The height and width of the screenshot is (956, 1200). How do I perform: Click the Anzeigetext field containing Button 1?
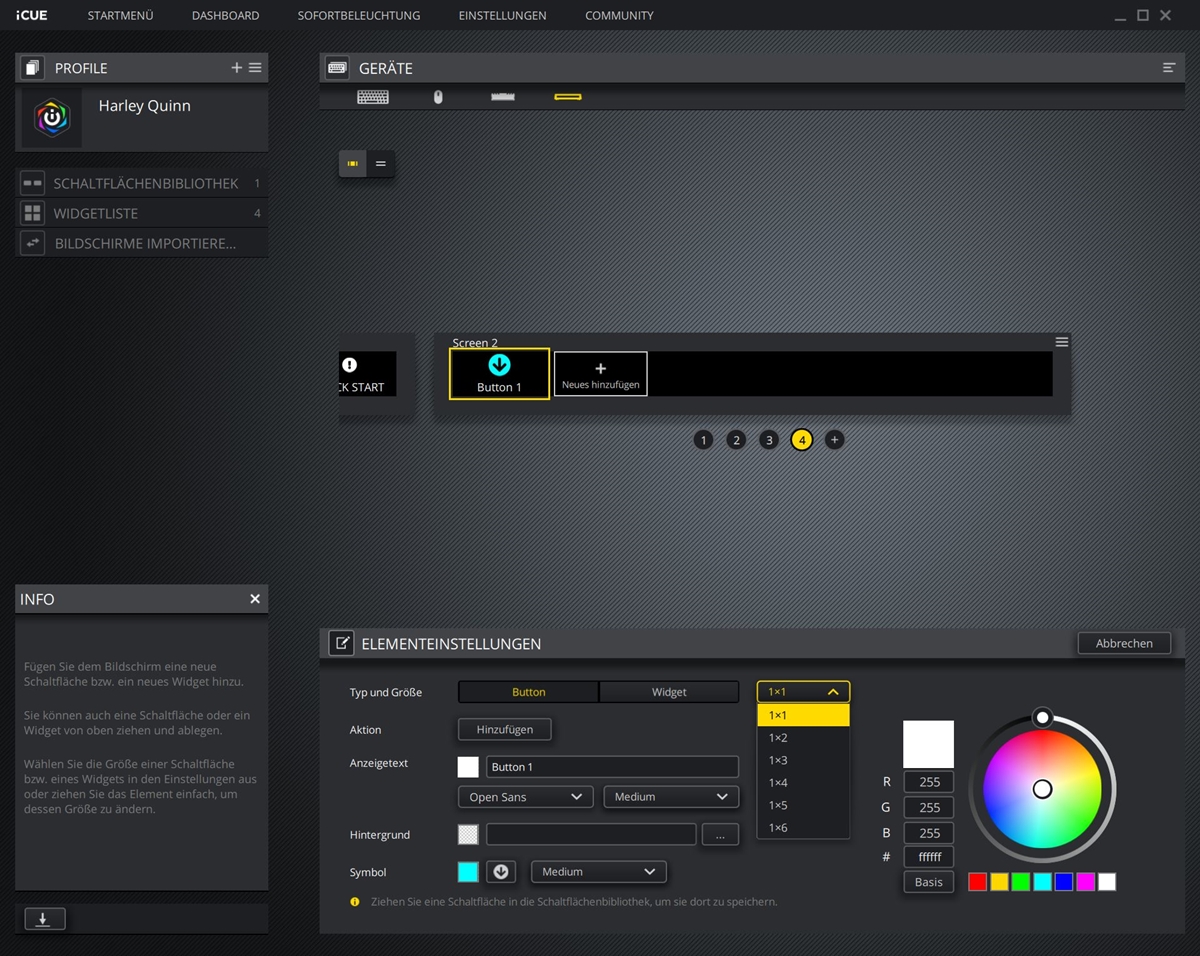(x=612, y=767)
